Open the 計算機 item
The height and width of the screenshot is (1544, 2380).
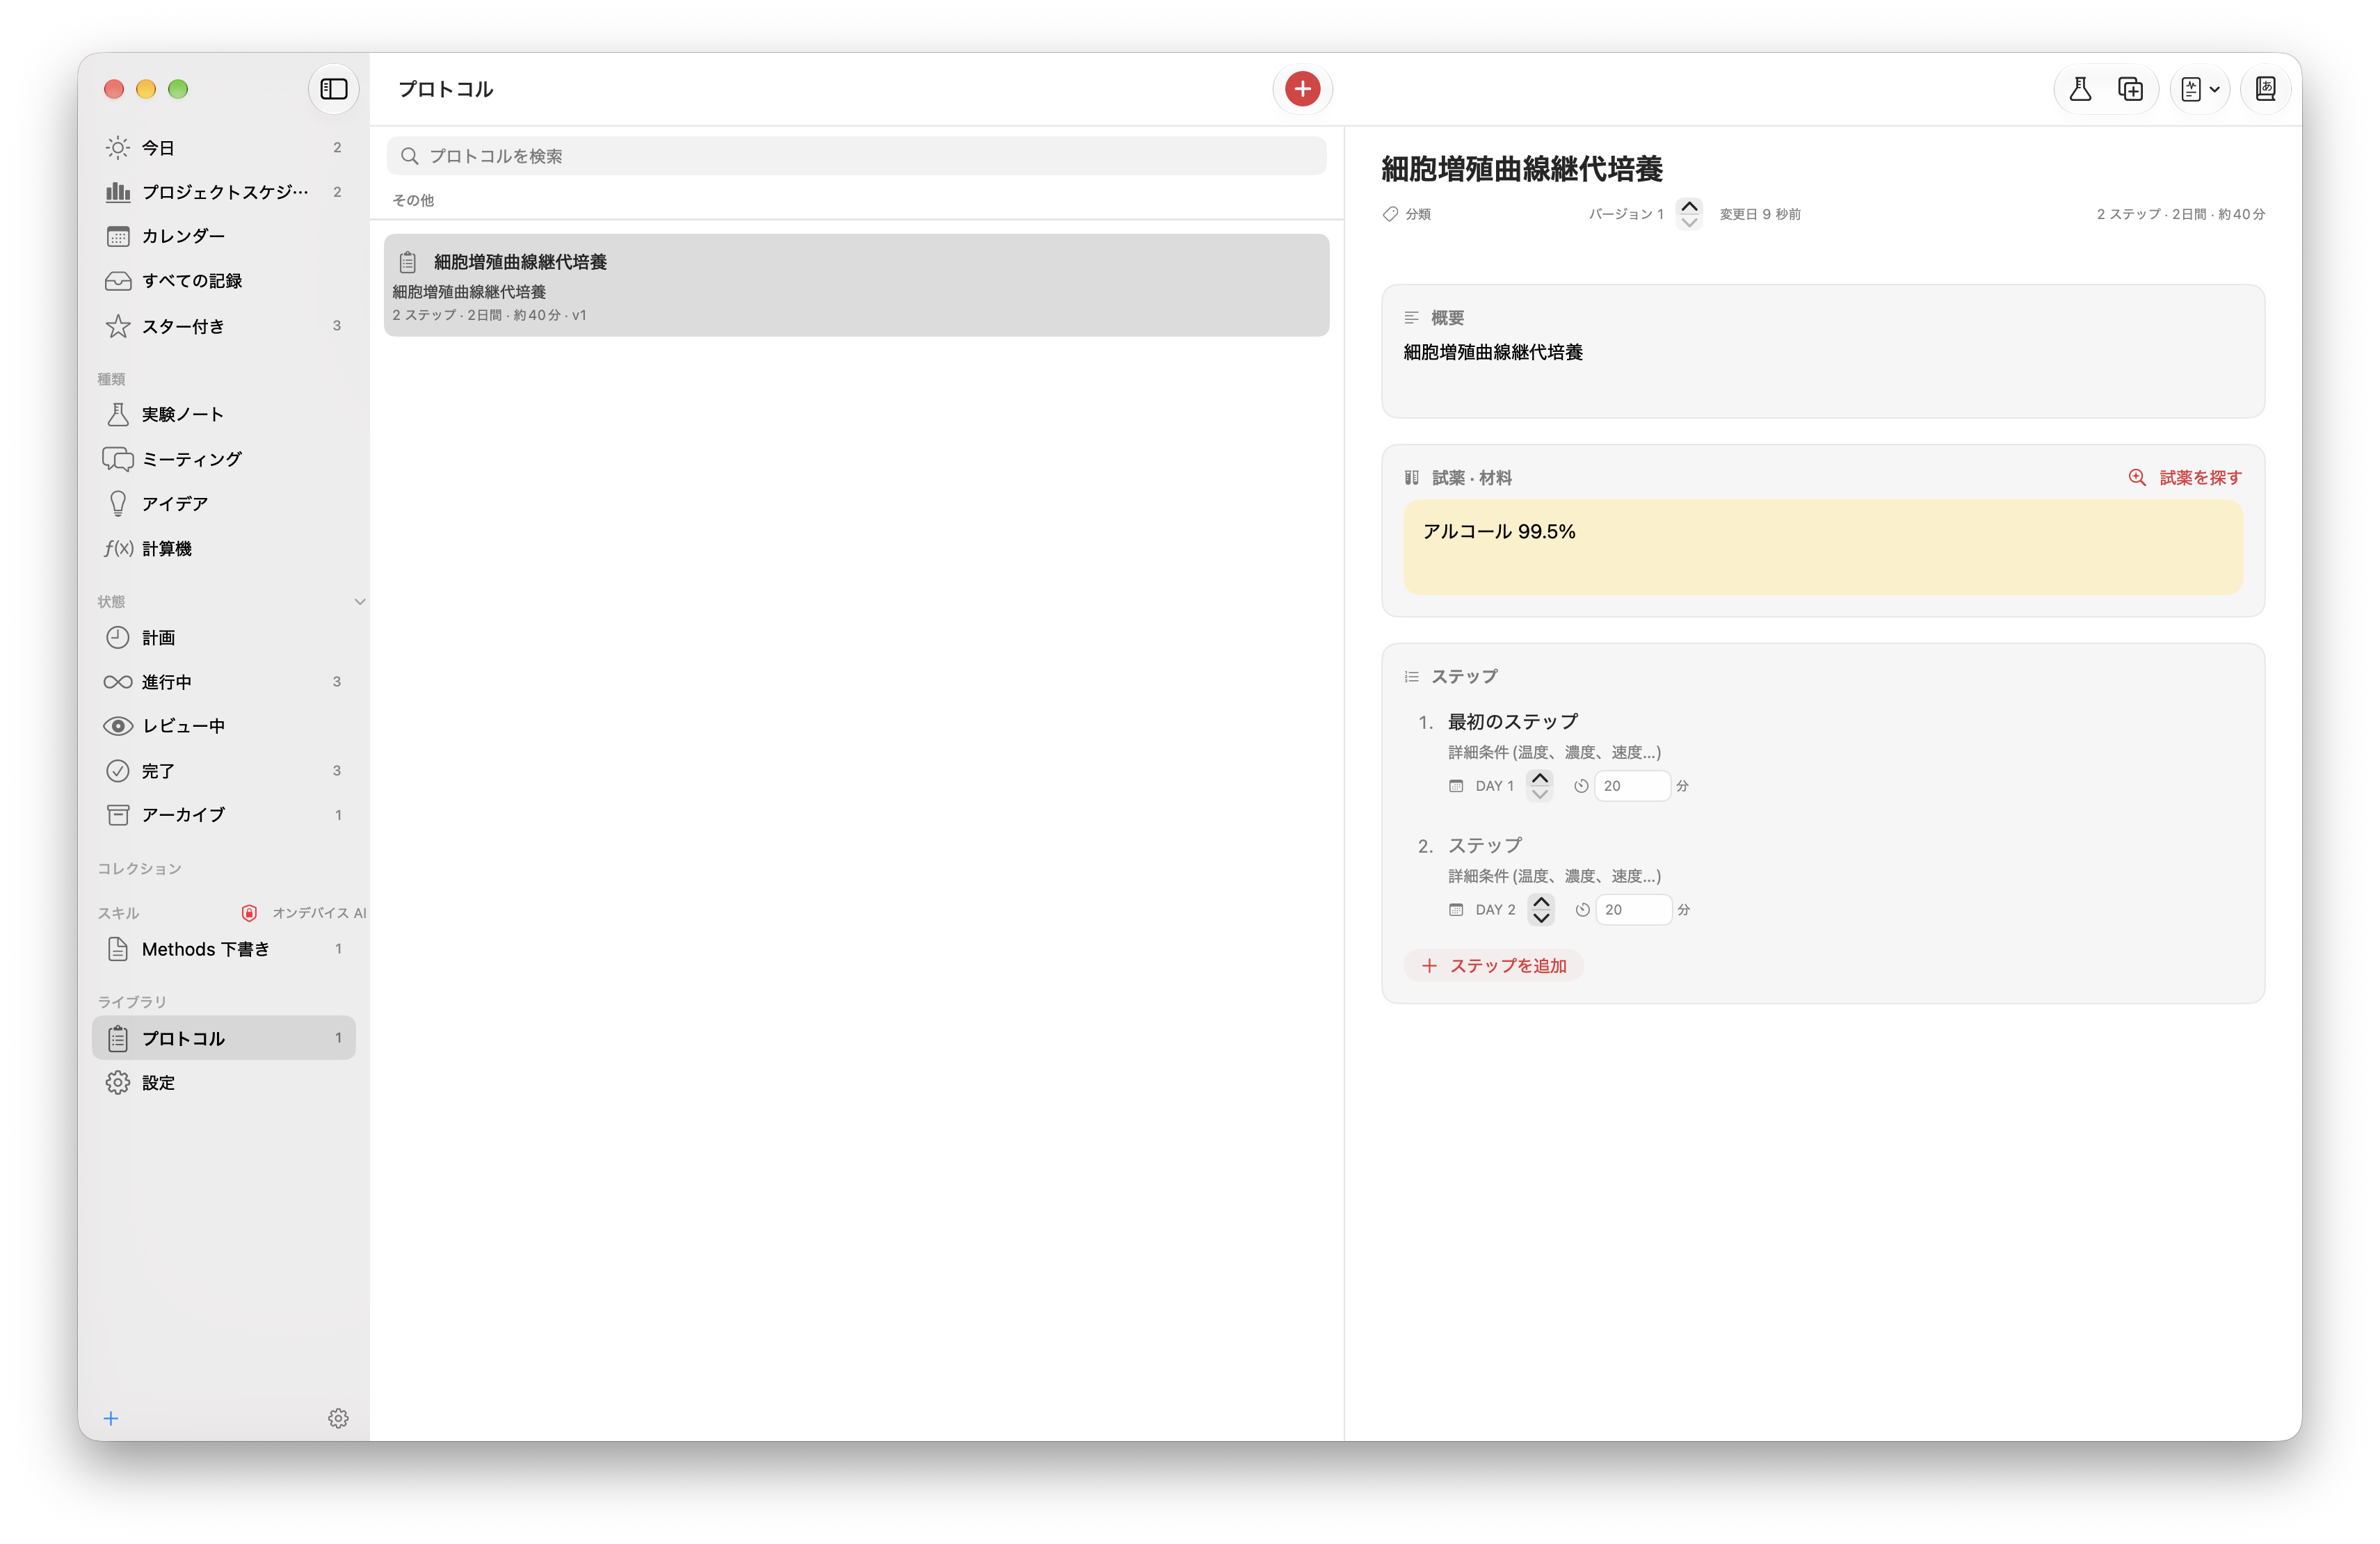click(x=224, y=548)
